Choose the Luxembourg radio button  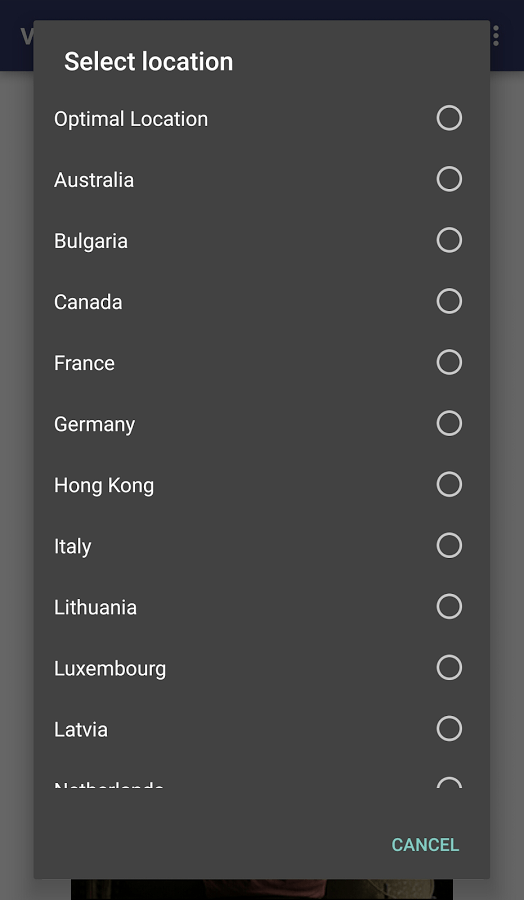449,668
